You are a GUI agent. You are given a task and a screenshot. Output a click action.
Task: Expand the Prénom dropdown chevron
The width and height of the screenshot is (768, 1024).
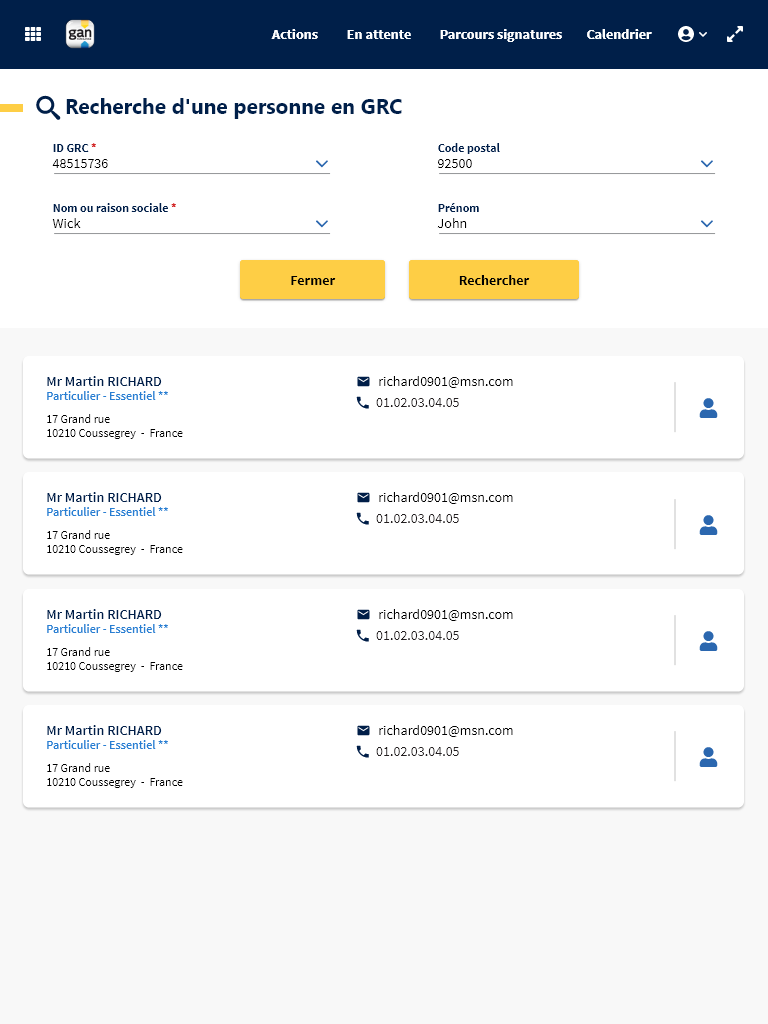pyautogui.click(x=707, y=223)
